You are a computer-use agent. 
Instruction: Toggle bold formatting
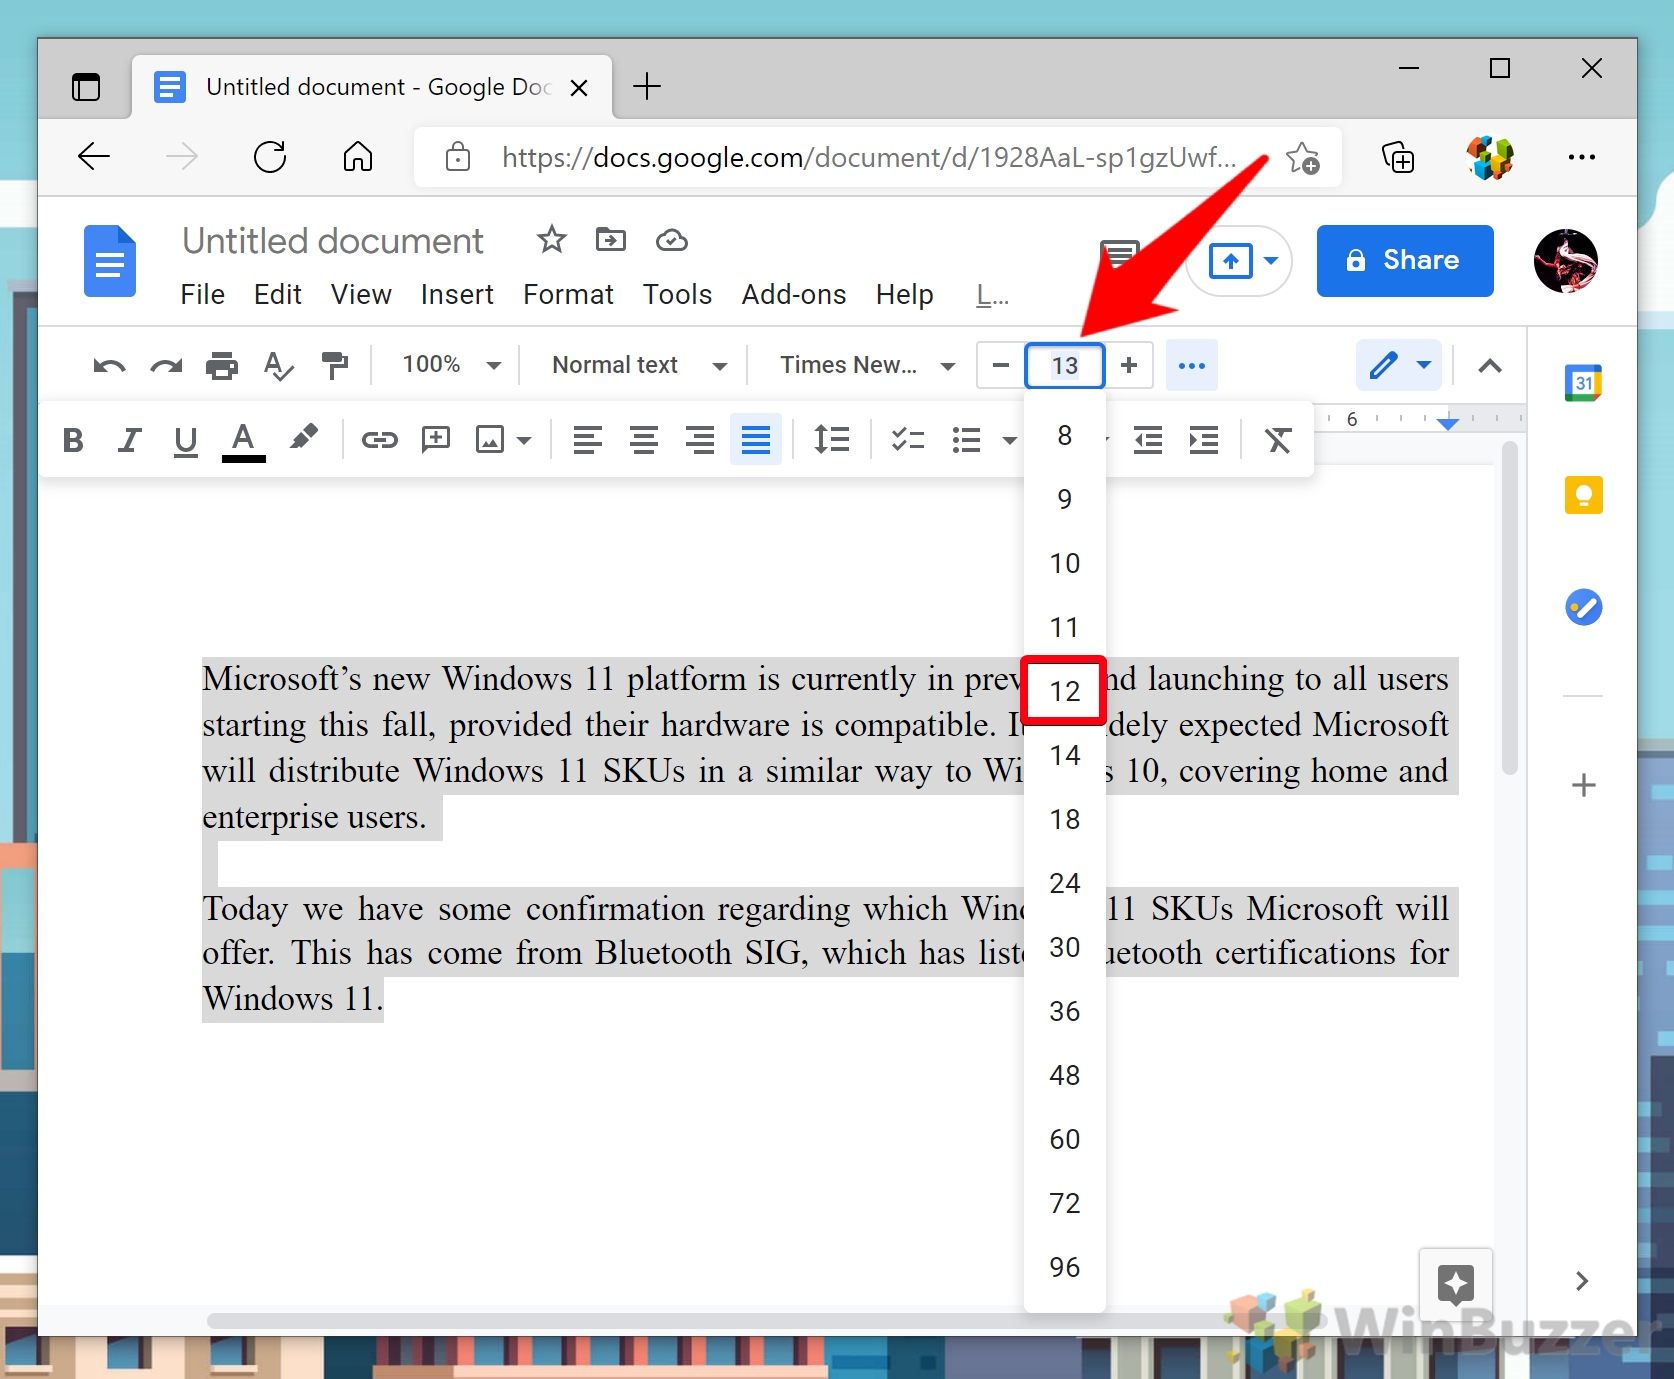(73, 440)
